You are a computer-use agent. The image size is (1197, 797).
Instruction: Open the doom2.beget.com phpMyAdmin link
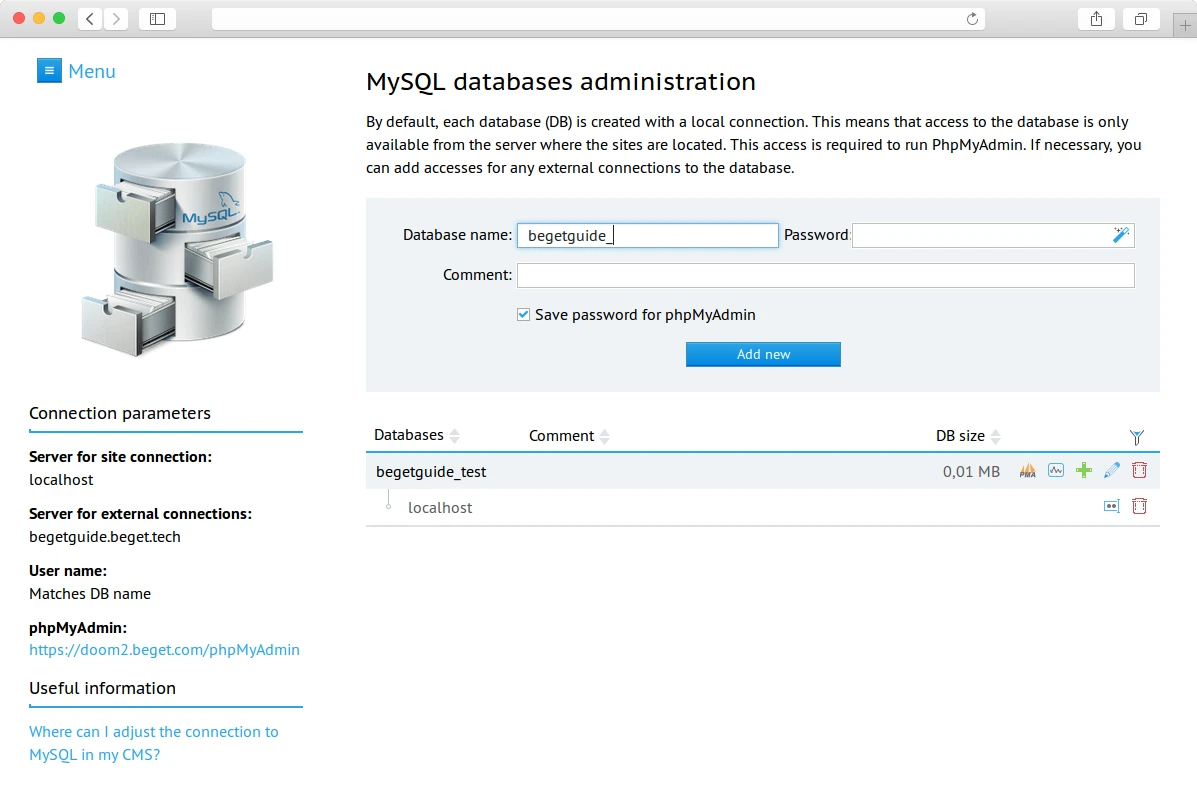pos(164,649)
